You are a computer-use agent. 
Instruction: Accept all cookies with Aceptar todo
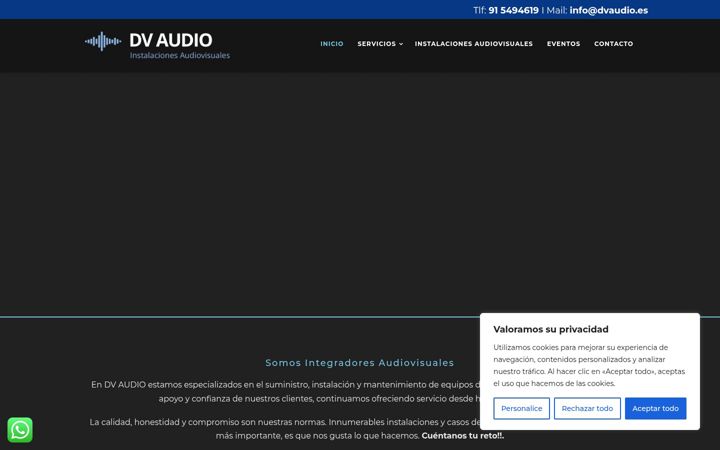pyautogui.click(x=655, y=408)
